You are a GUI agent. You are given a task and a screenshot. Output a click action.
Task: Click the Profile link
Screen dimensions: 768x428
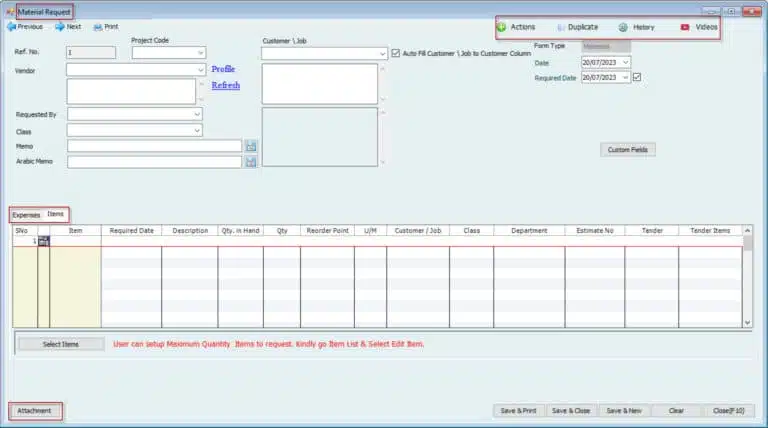pos(225,69)
